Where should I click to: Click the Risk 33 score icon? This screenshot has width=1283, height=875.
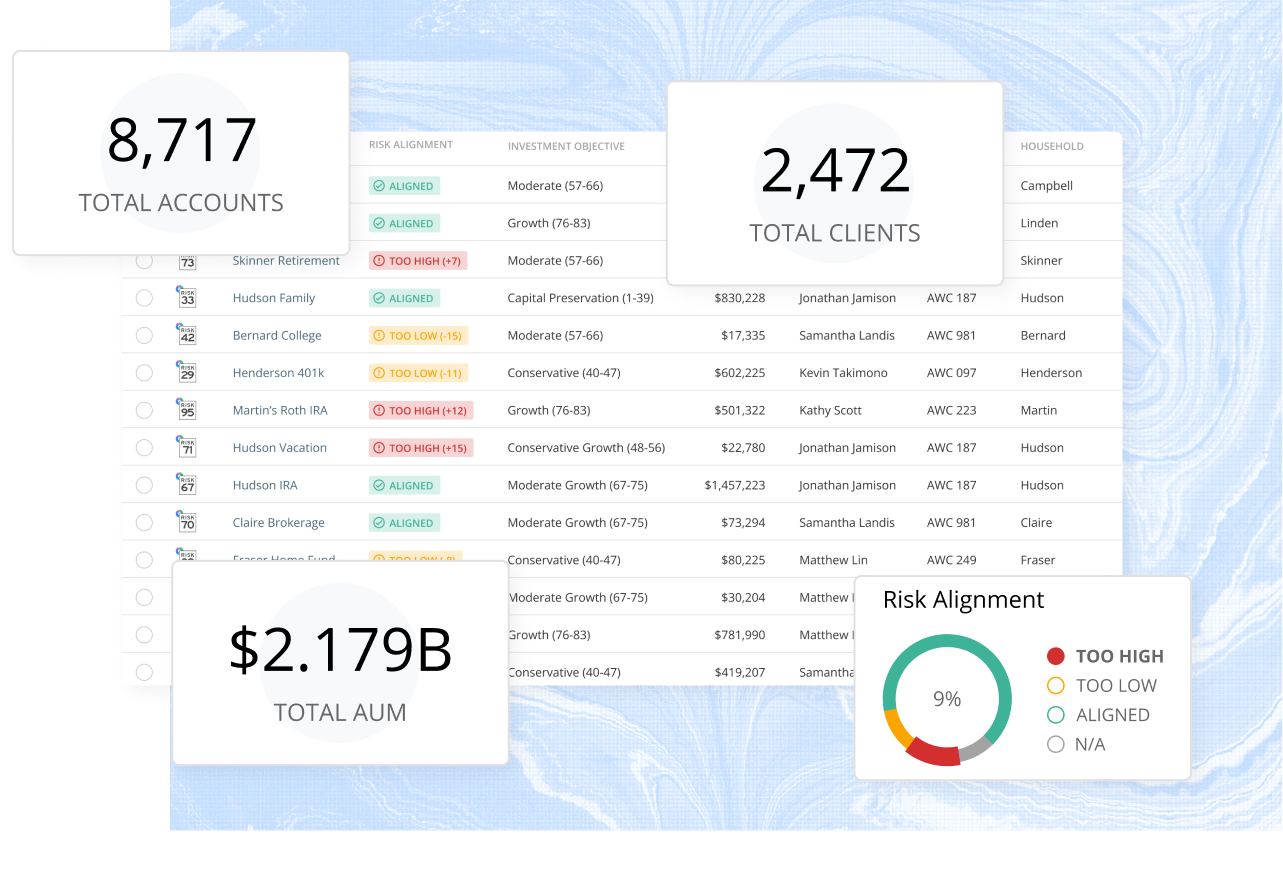pyautogui.click(x=187, y=297)
